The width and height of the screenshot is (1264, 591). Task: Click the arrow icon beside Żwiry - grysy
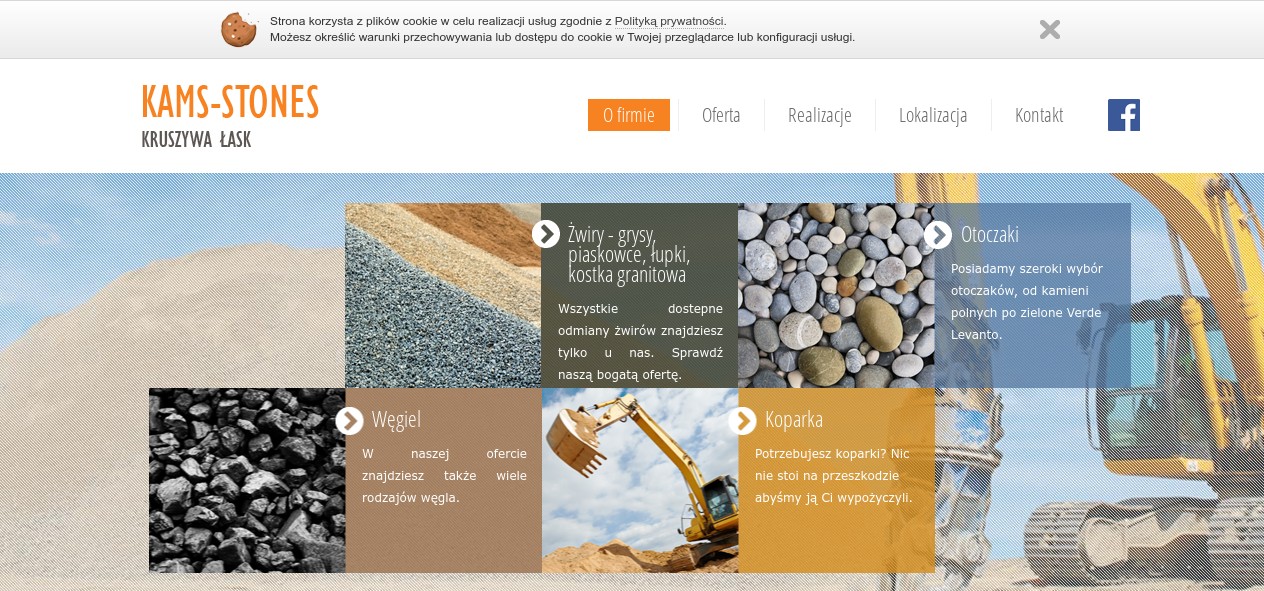pyautogui.click(x=546, y=234)
